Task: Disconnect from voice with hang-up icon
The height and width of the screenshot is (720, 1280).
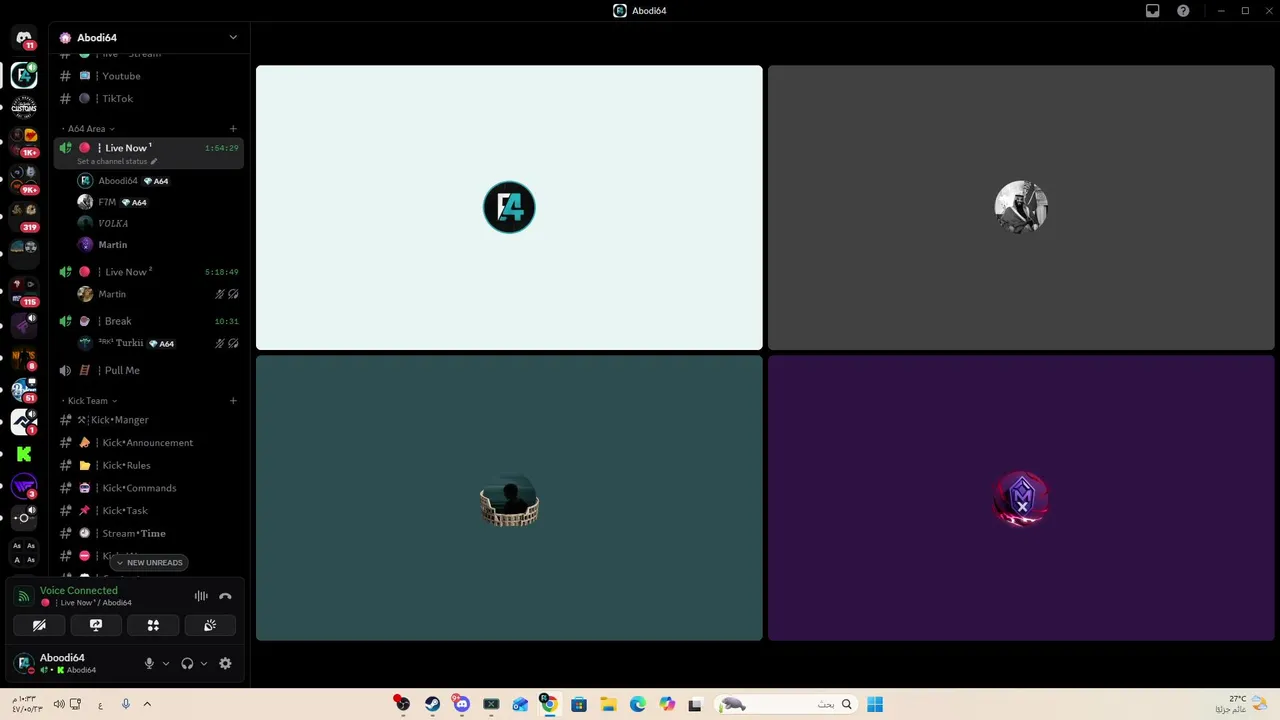Action: point(225,596)
